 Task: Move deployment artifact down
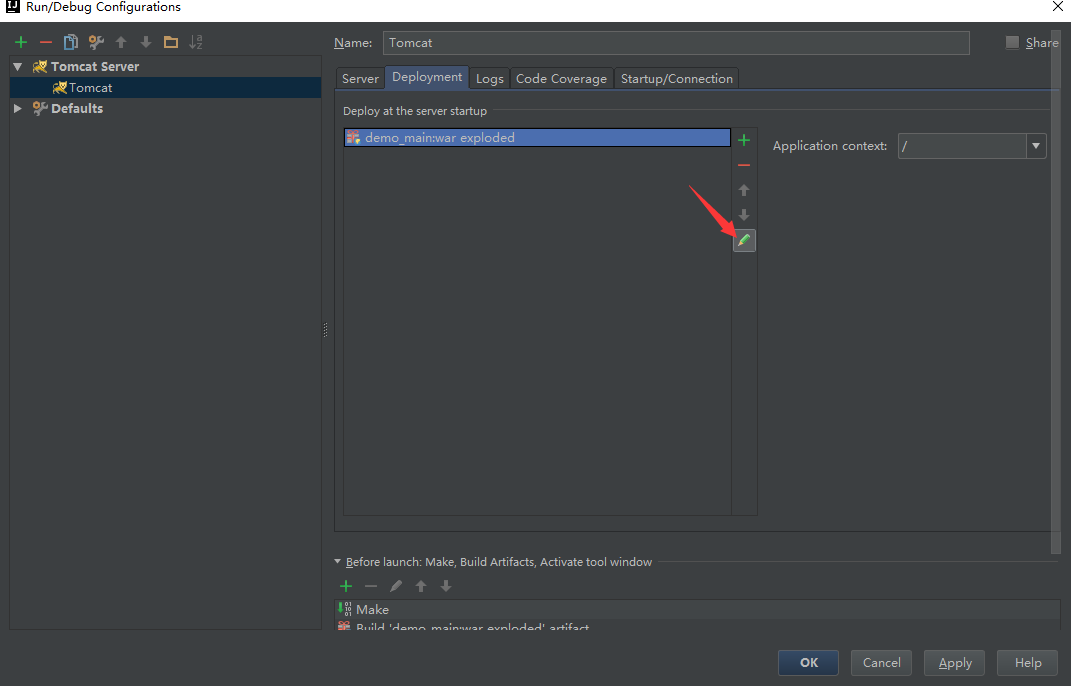tap(744, 215)
